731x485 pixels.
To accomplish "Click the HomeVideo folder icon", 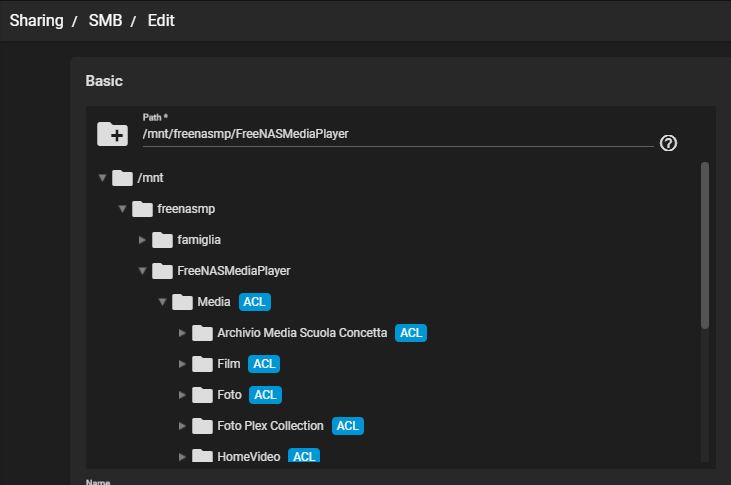I will coord(202,456).
